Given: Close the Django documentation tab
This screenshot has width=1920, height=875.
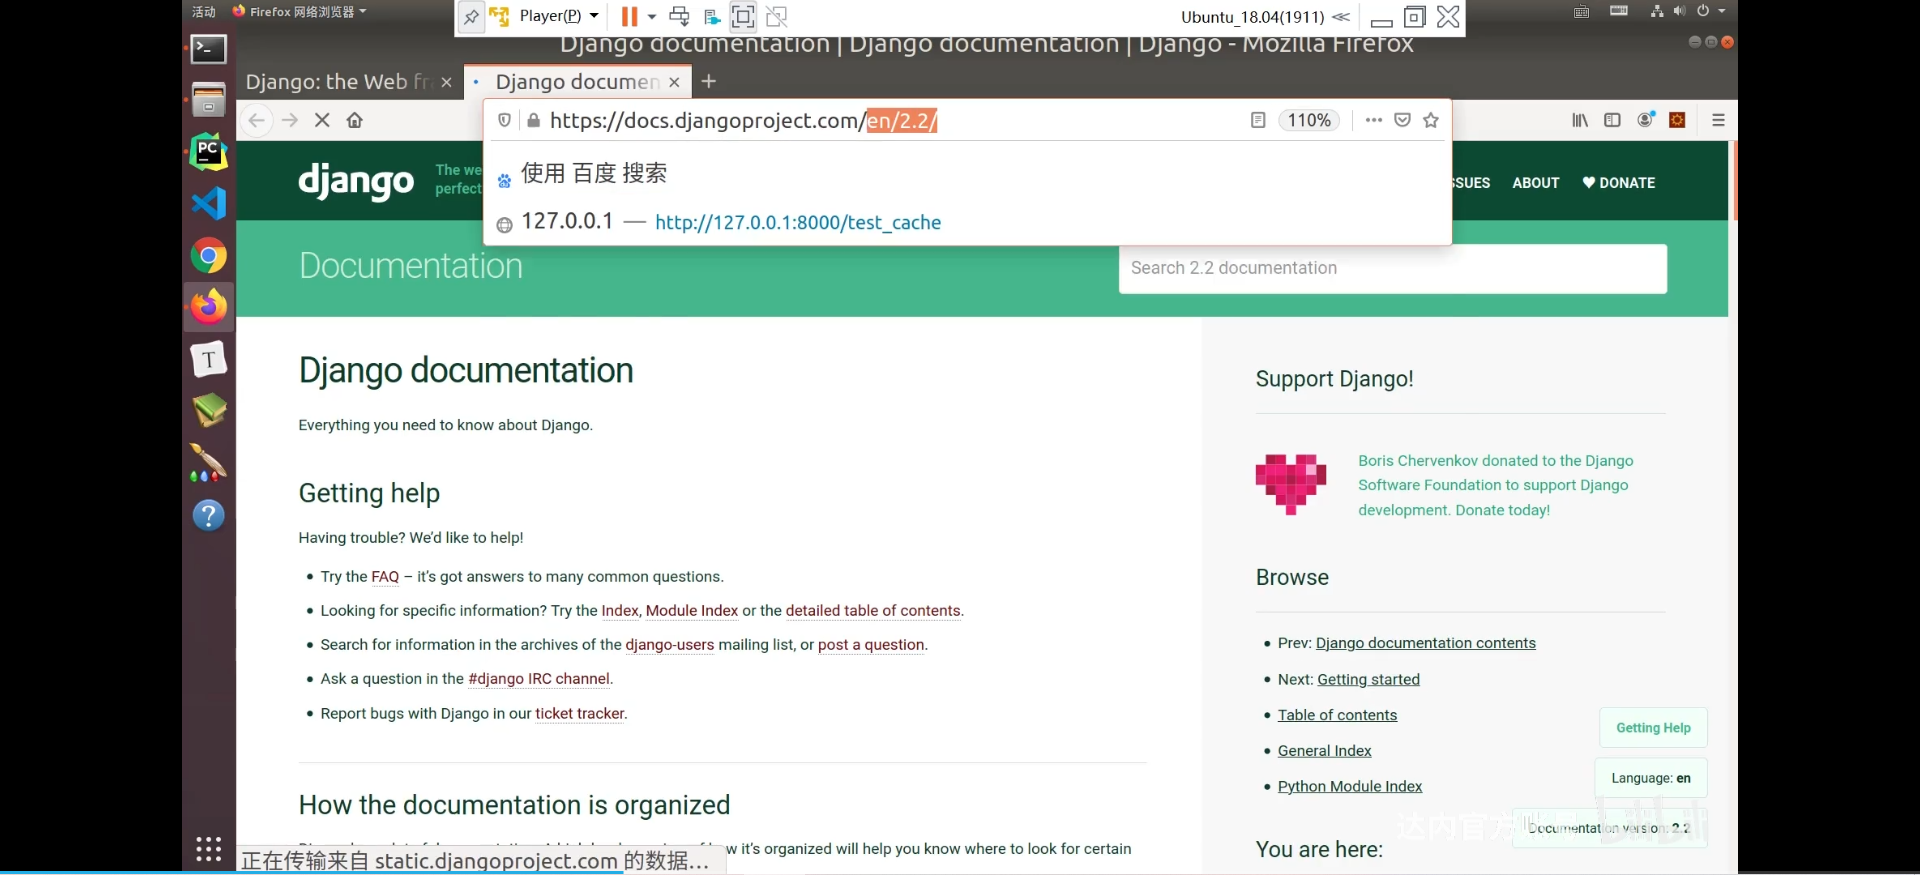Looking at the screenshot, I should point(674,82).
